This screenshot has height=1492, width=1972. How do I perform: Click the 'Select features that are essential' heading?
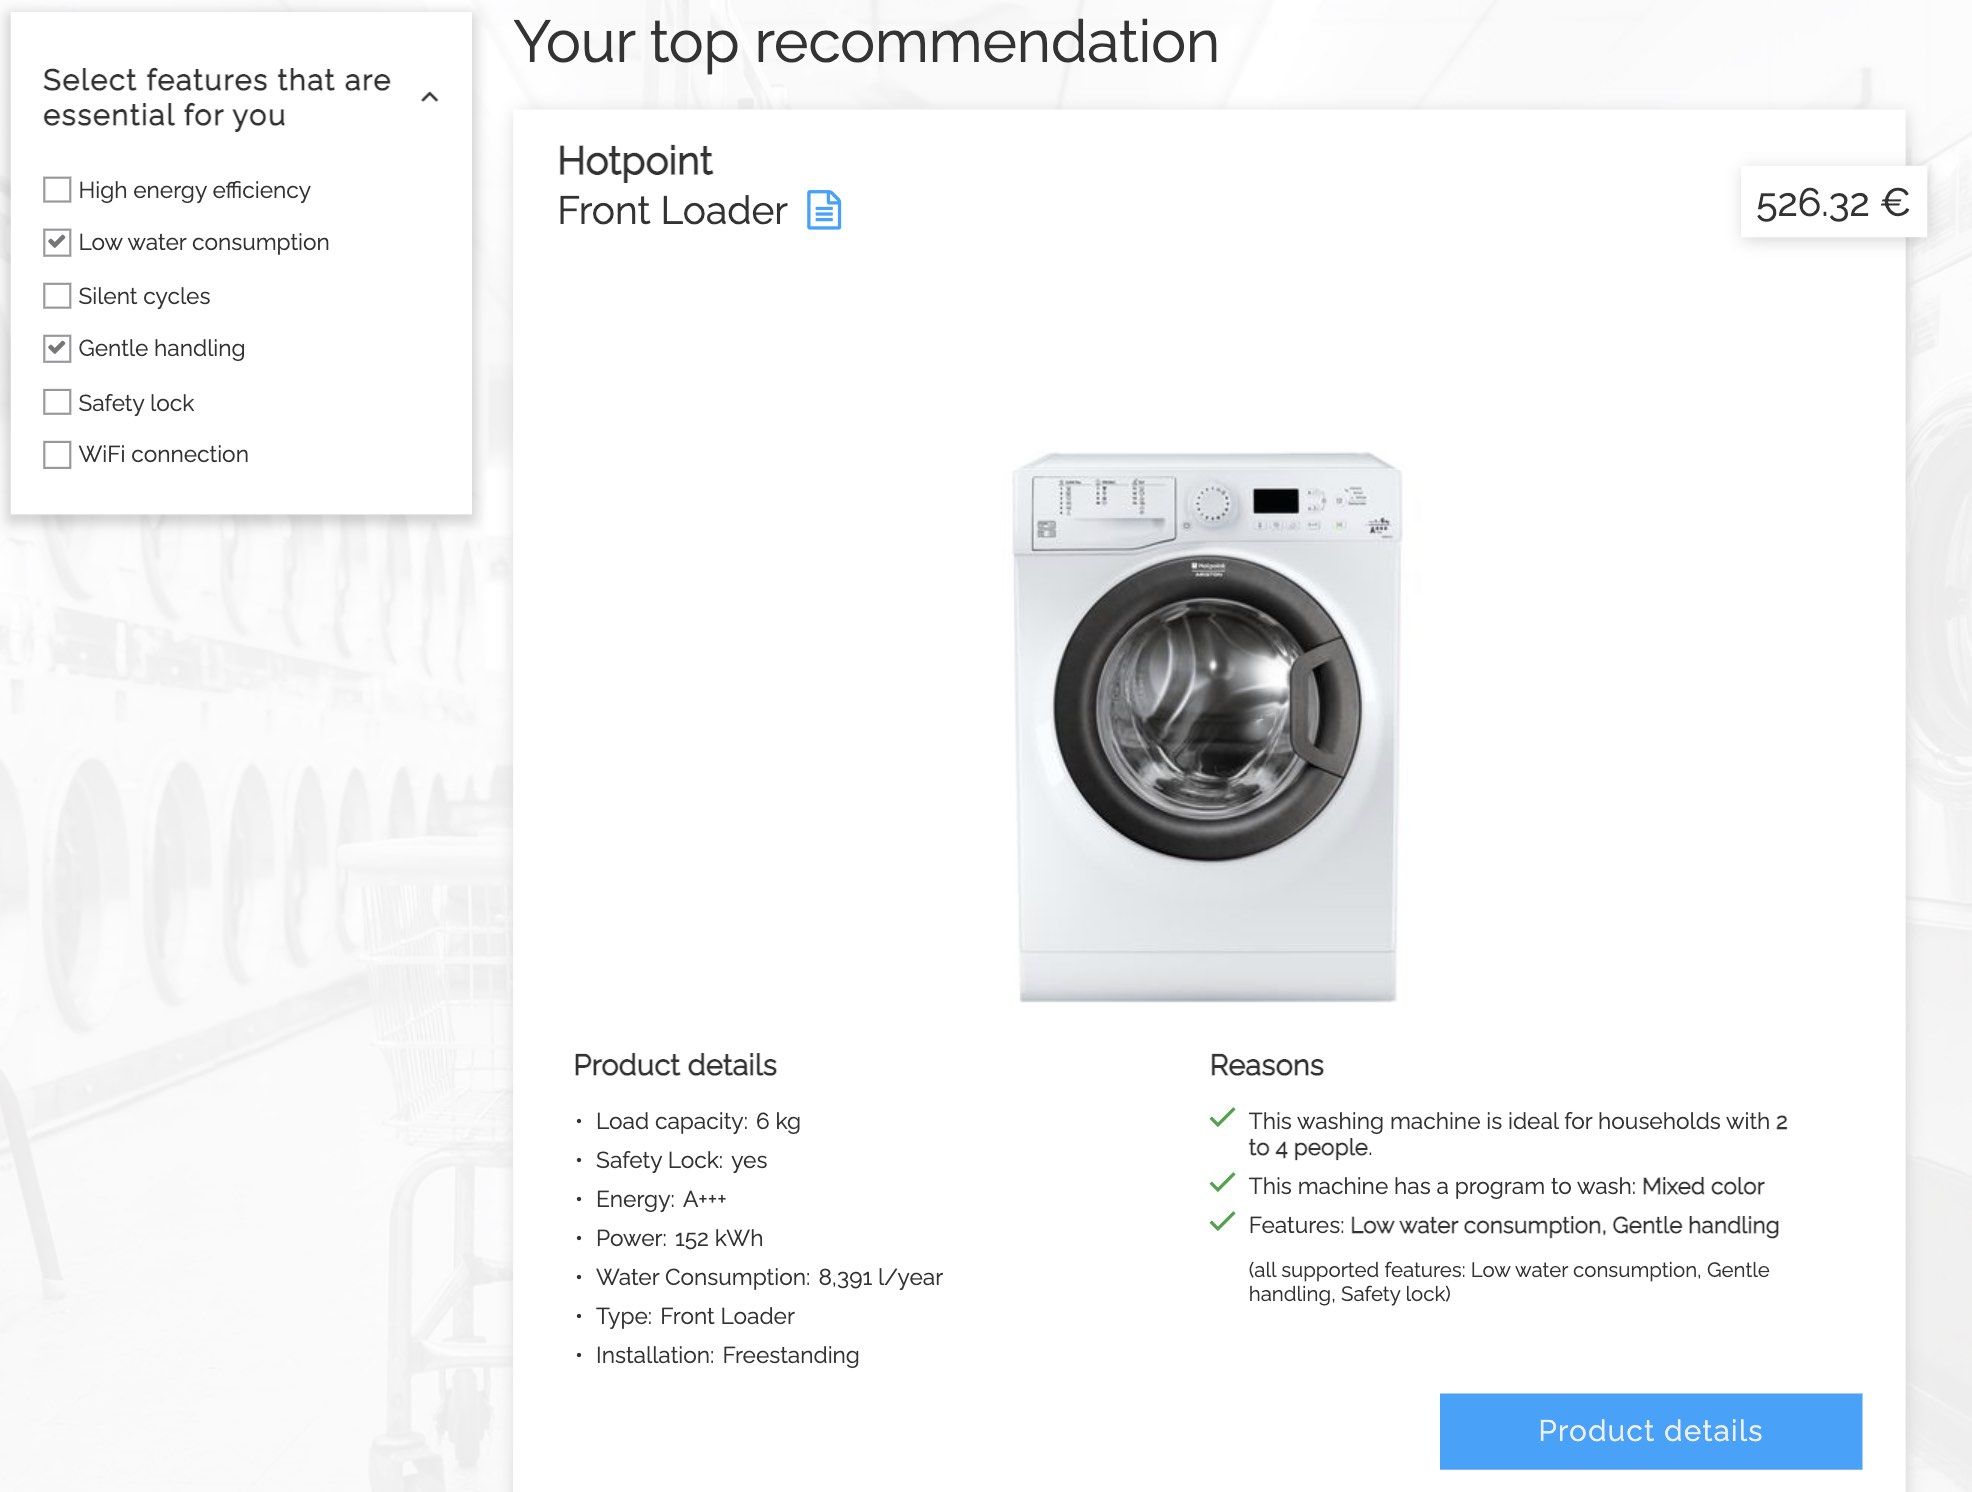tap(216, 97)
